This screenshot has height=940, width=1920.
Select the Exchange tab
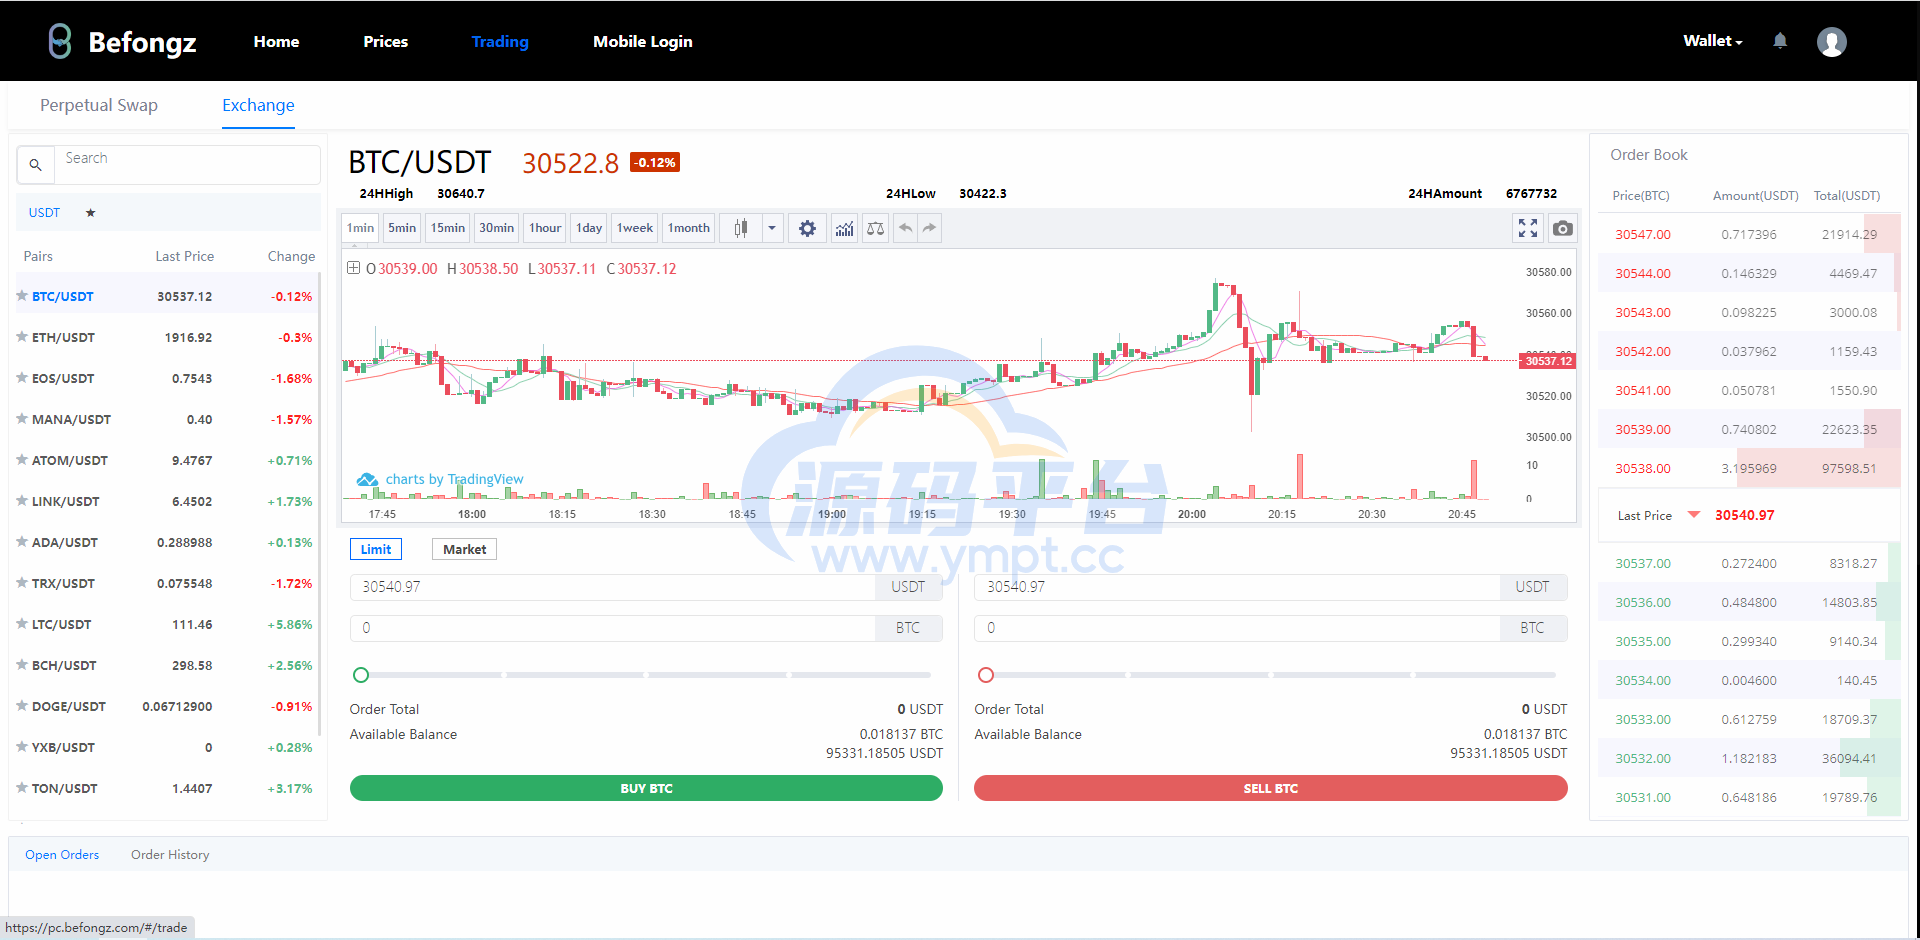pos(258,105)
